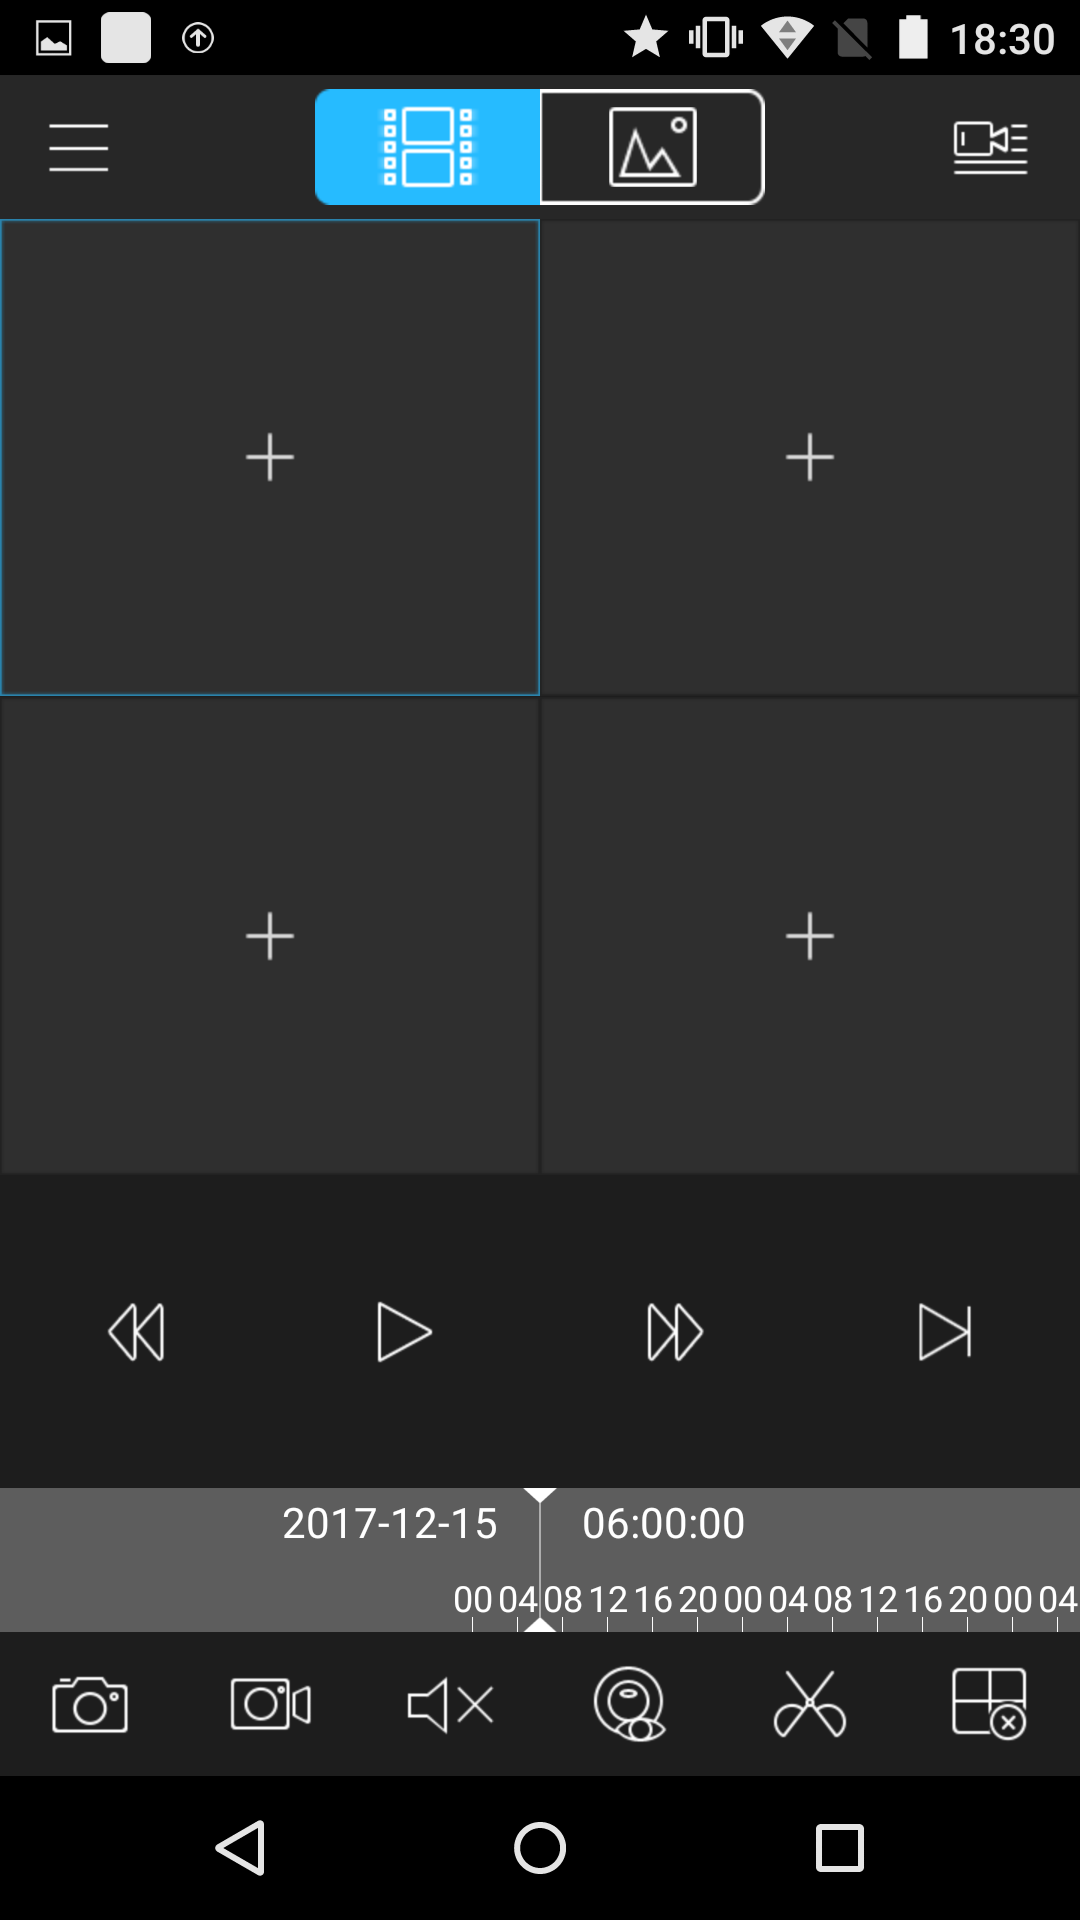
Task: Open the camera device list
Action: [990, 148]
